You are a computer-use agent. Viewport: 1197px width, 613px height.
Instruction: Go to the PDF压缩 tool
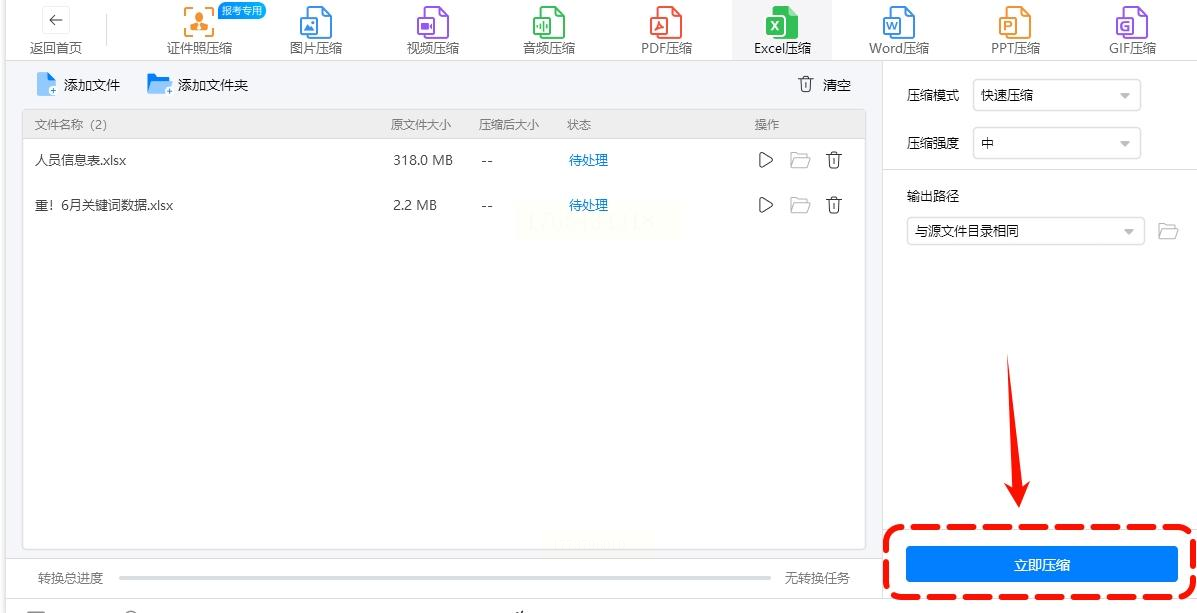point(666,31)
